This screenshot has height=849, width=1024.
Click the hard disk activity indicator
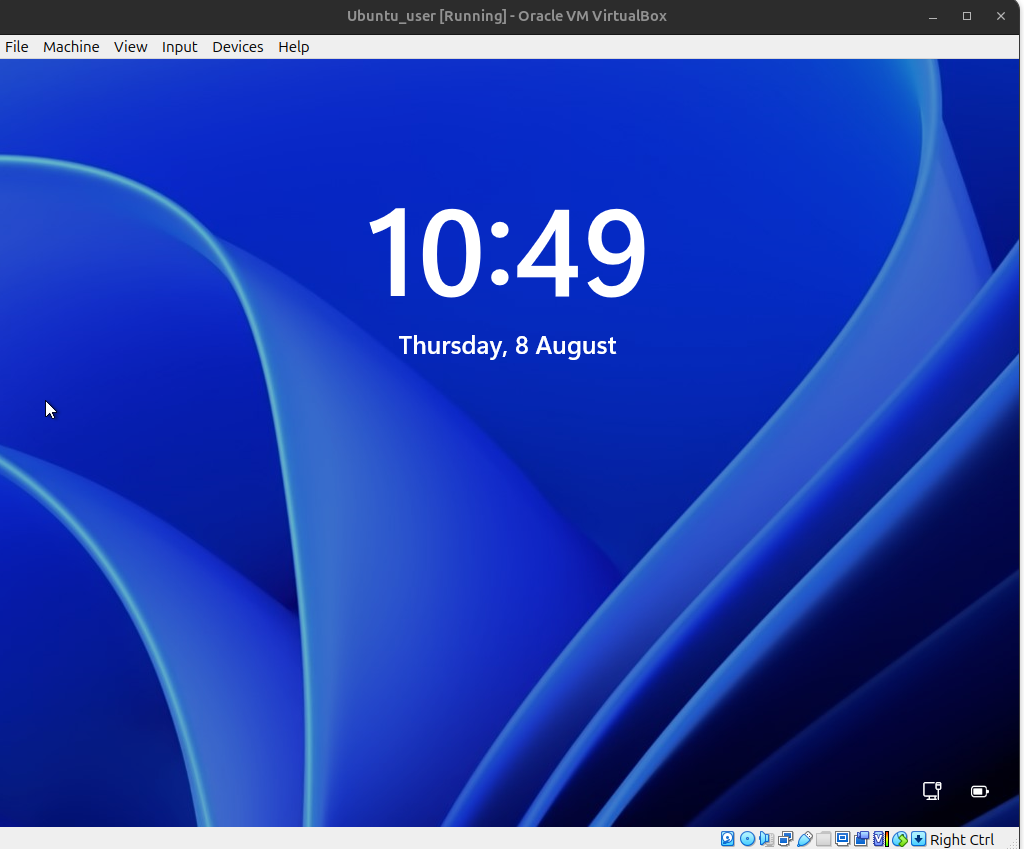(728, 839)
